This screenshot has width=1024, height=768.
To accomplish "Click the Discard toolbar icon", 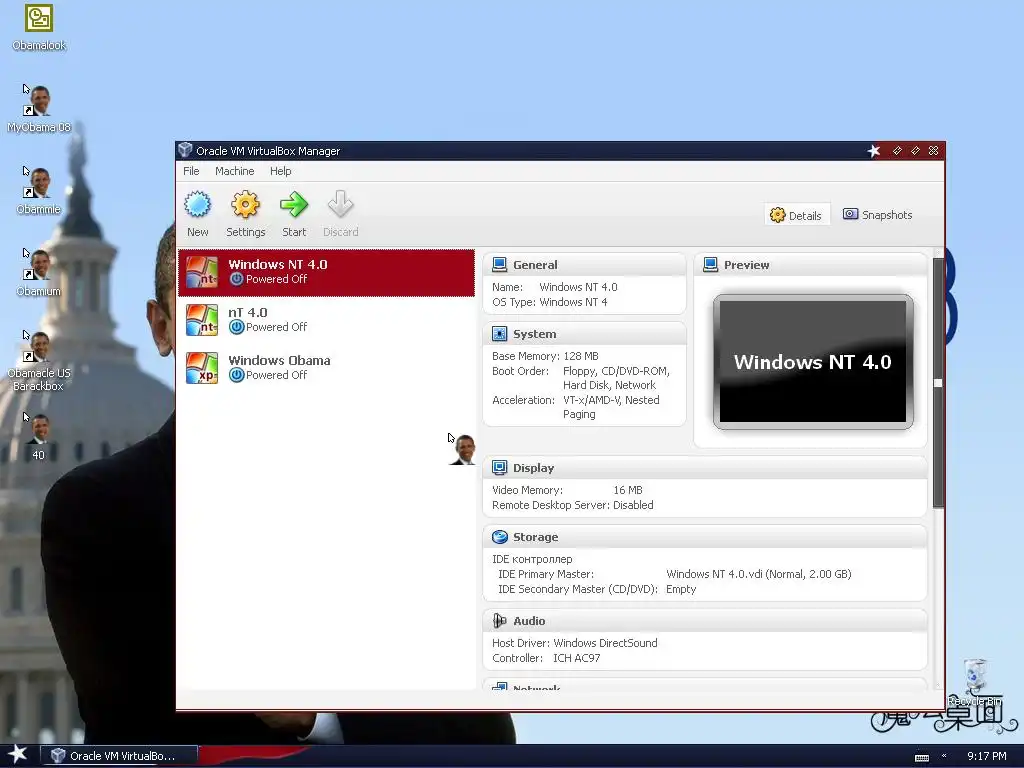I will (340, 205).
